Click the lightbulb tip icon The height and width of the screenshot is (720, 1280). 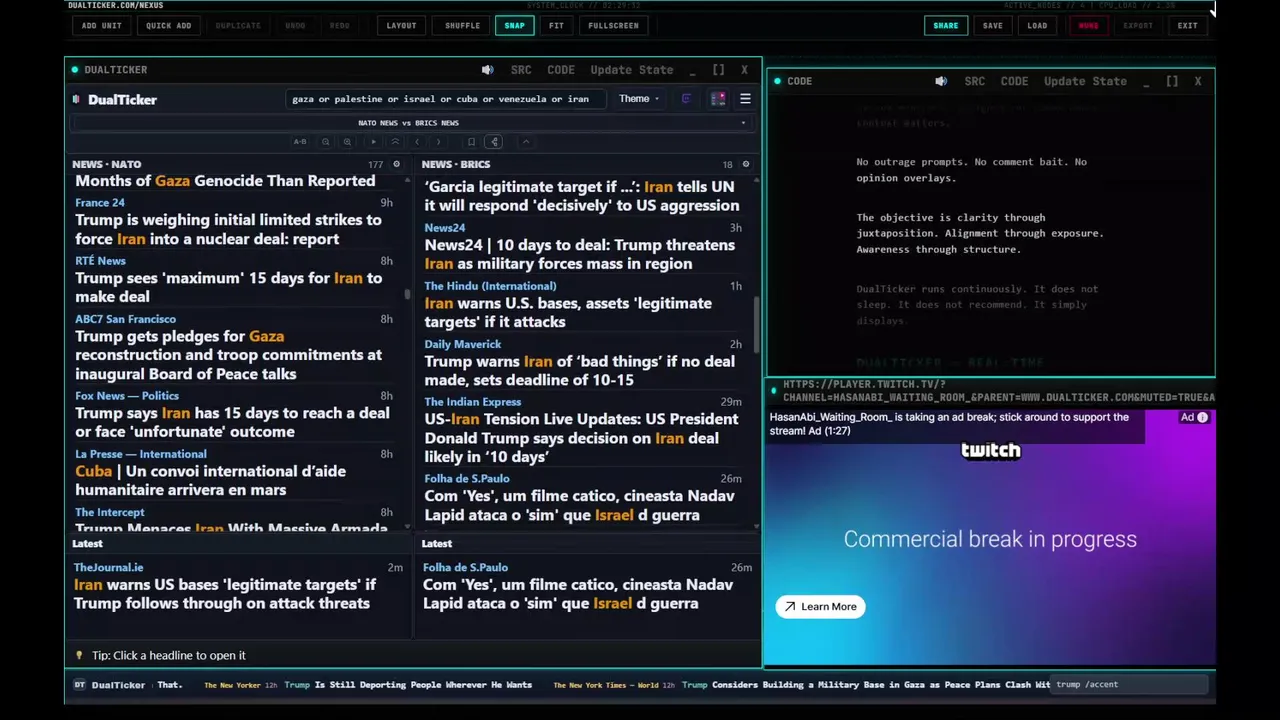[80, 655]
